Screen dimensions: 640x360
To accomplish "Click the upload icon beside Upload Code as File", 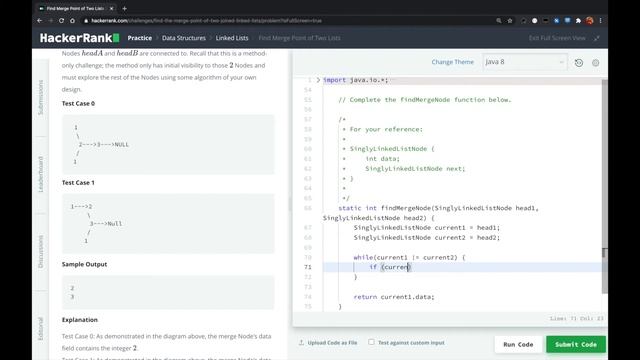I will [301, 342].
